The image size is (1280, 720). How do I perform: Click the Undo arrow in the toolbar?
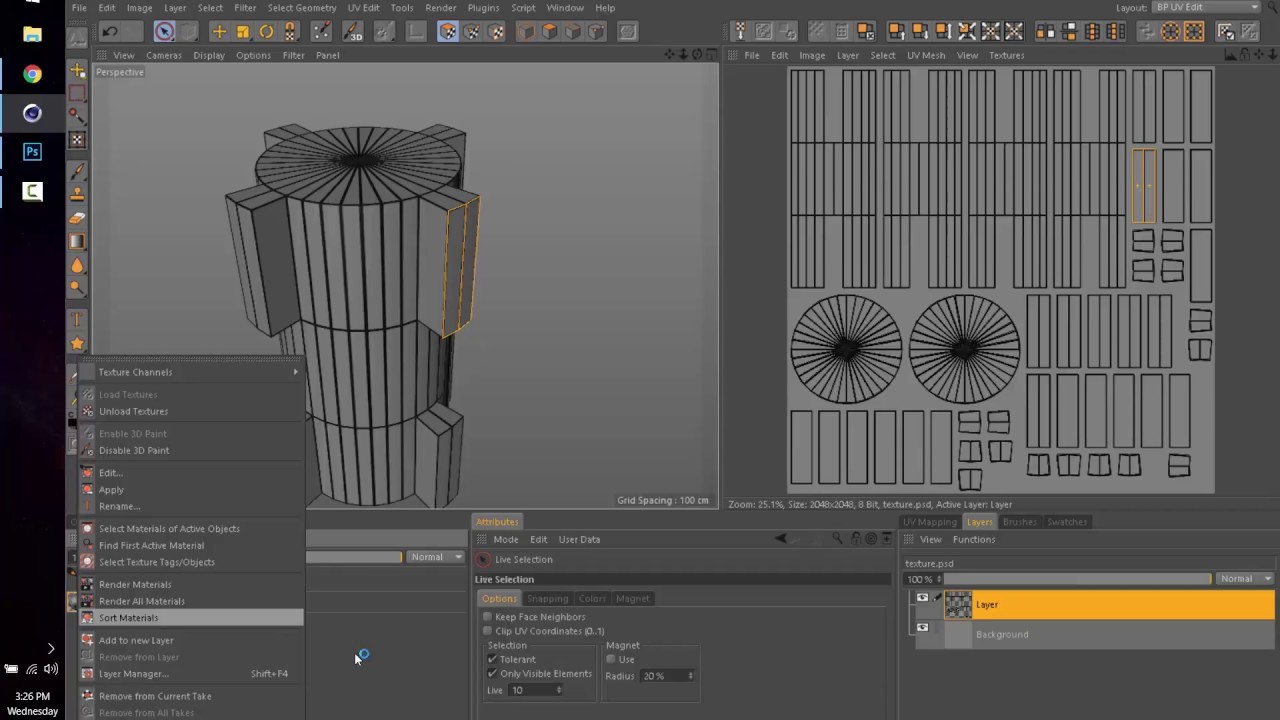(x=110, y=32)
